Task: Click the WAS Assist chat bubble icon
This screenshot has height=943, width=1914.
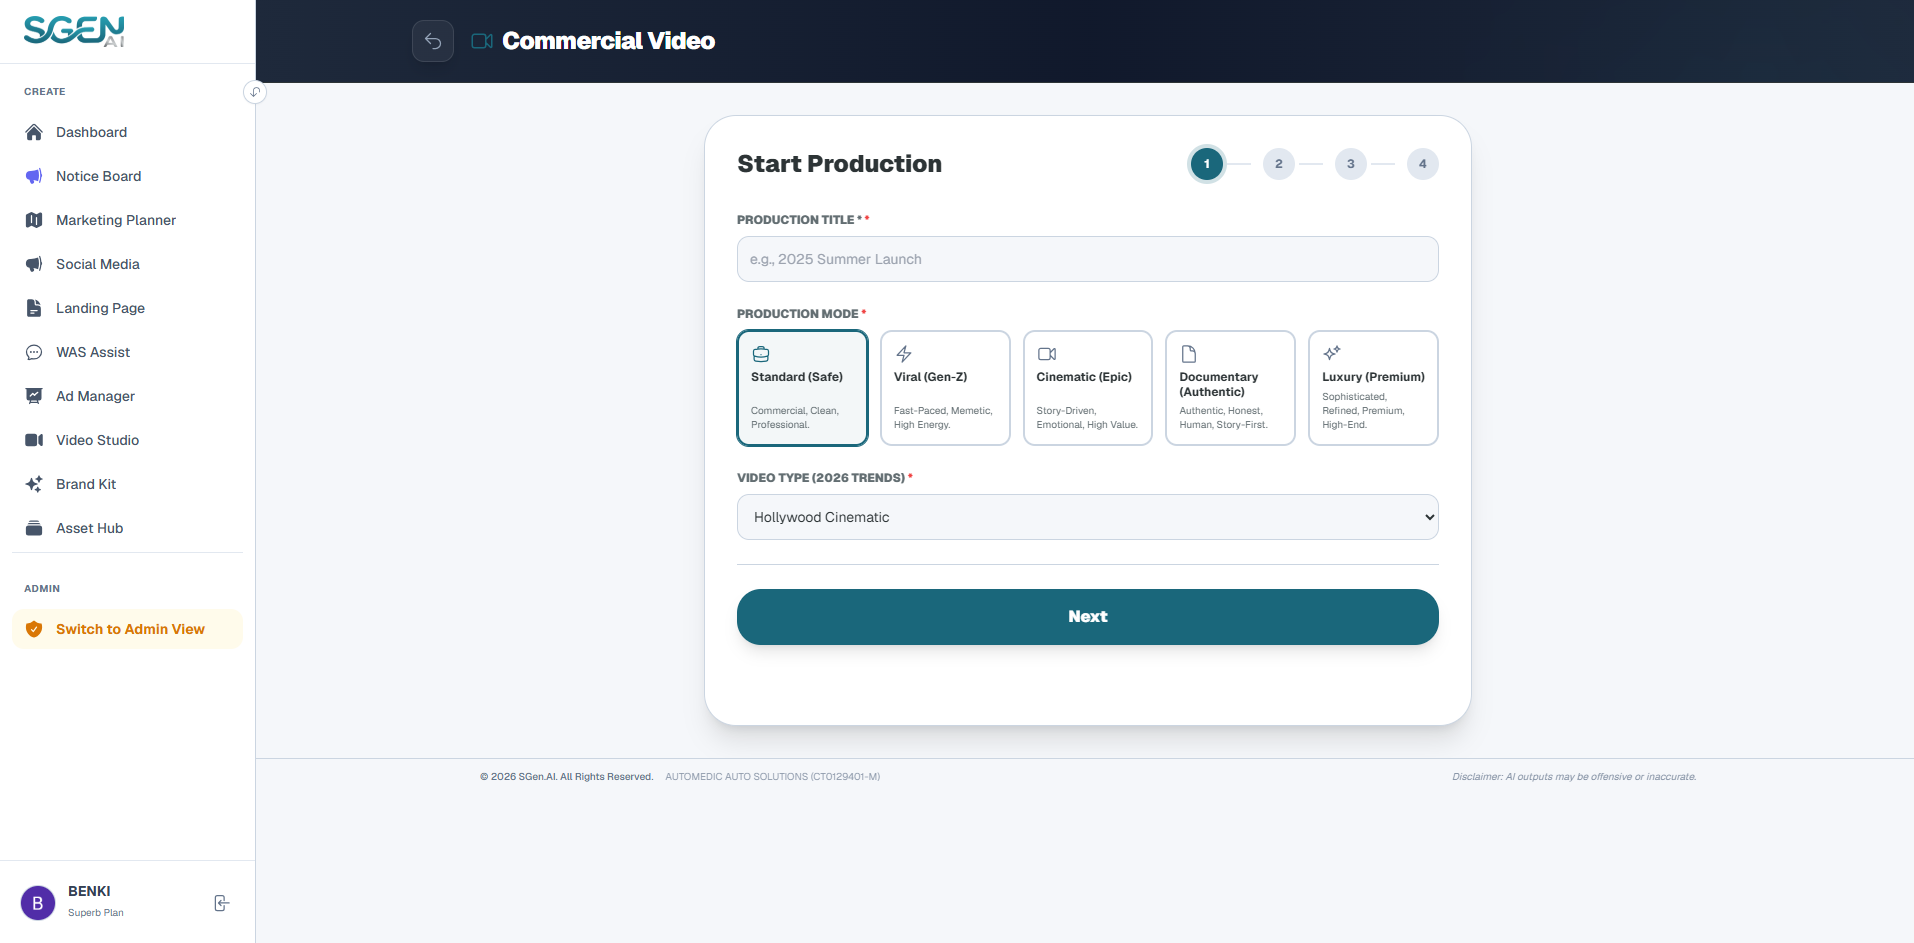Action: point(34,352)
